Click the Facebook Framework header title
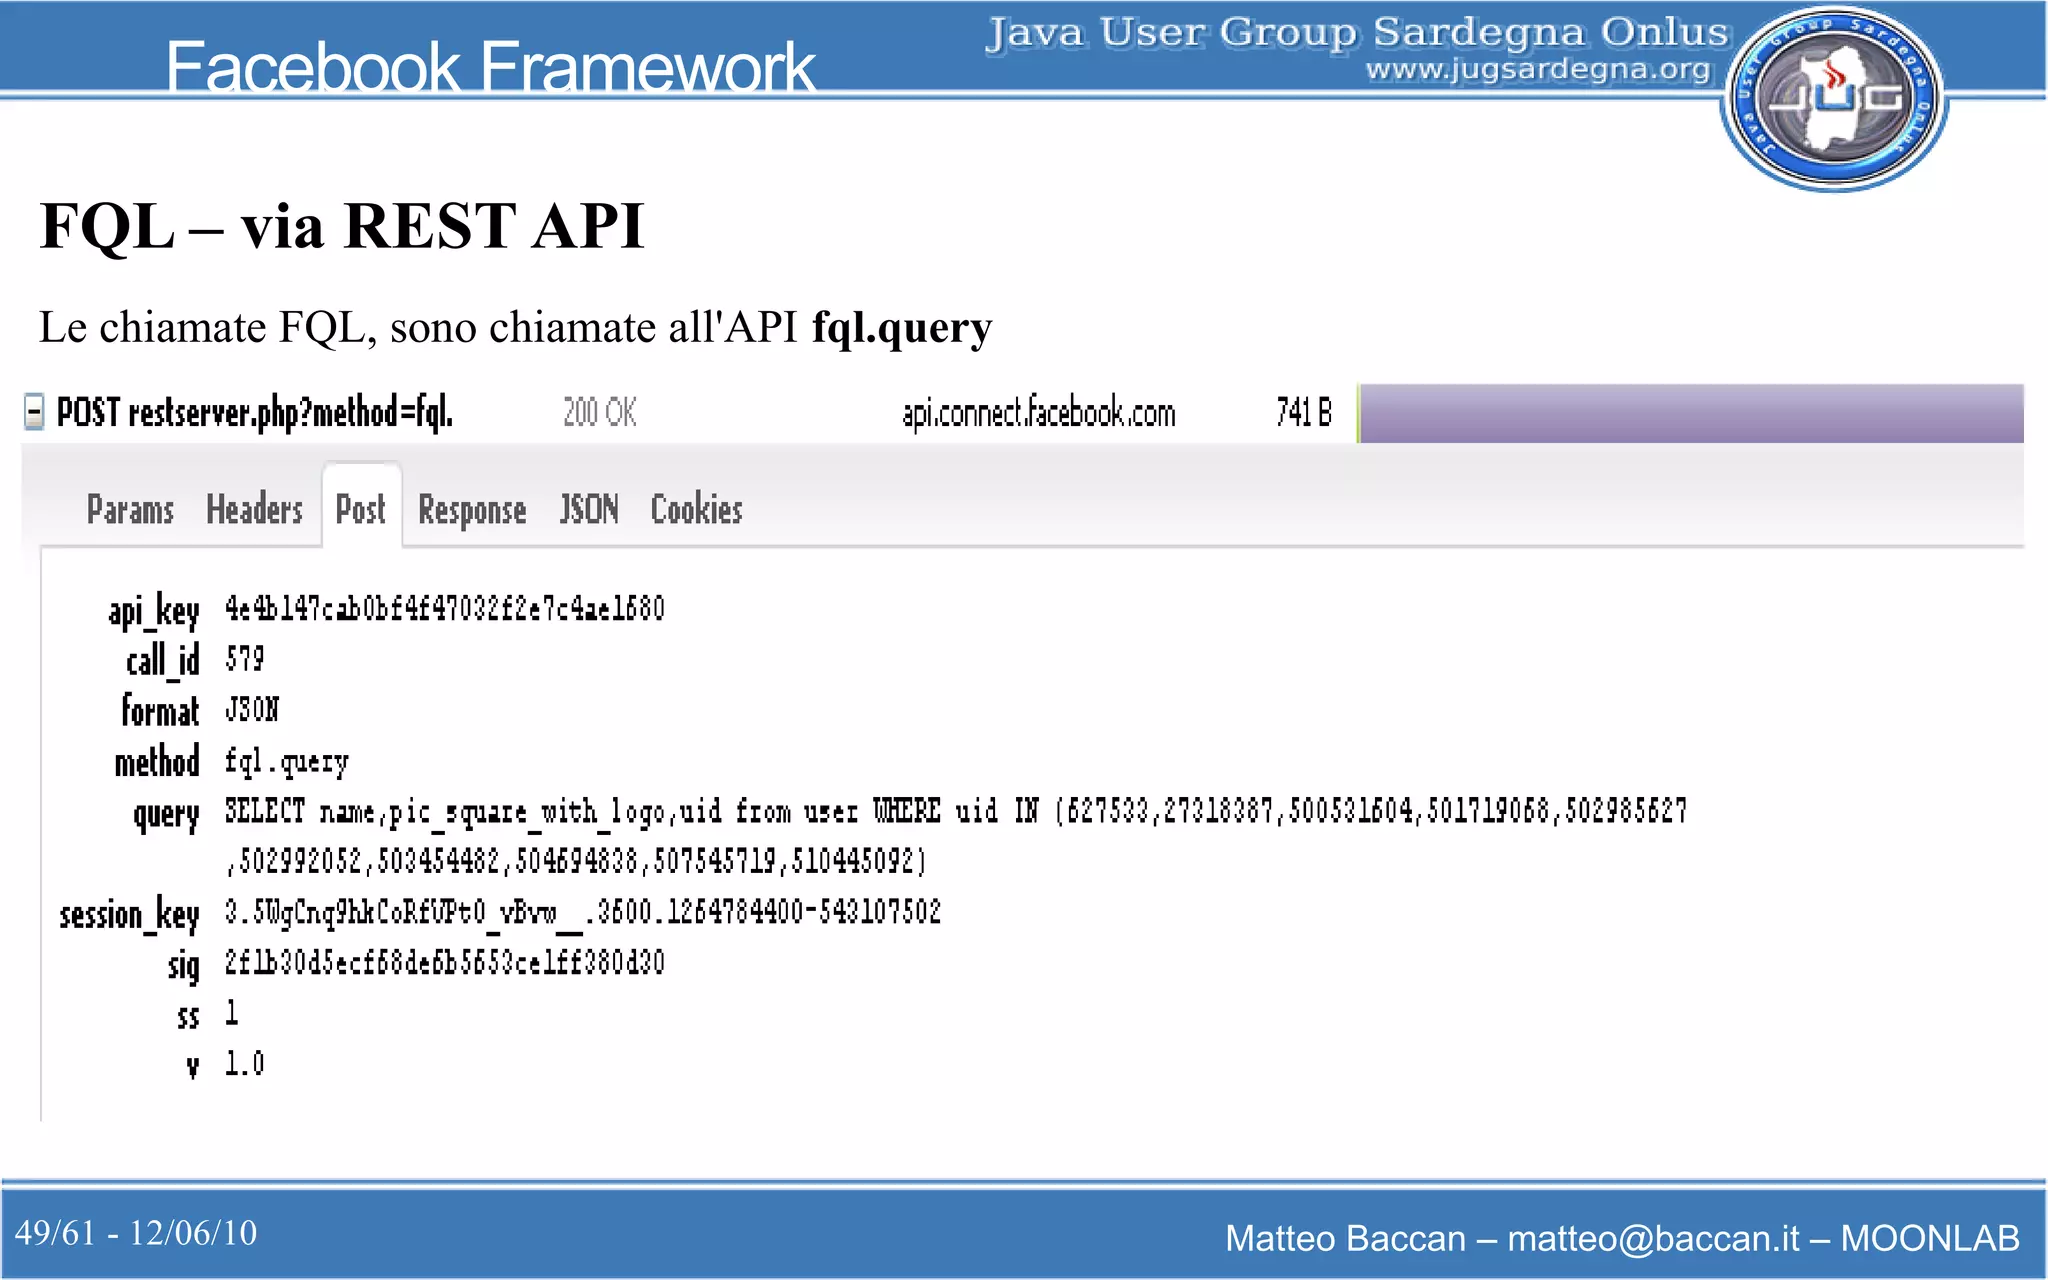The height and width of the screenshot is (1280, 2048). [490, 66]
